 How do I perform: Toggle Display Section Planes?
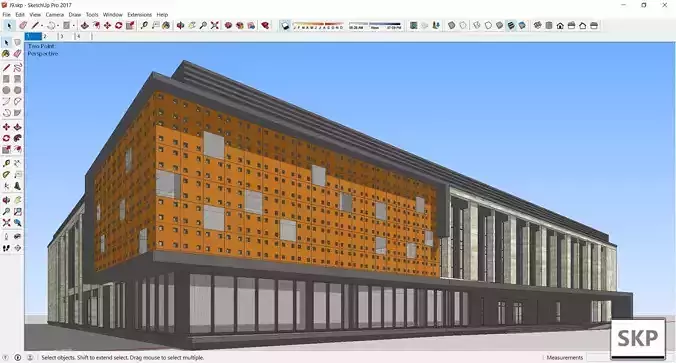(425, 25)
